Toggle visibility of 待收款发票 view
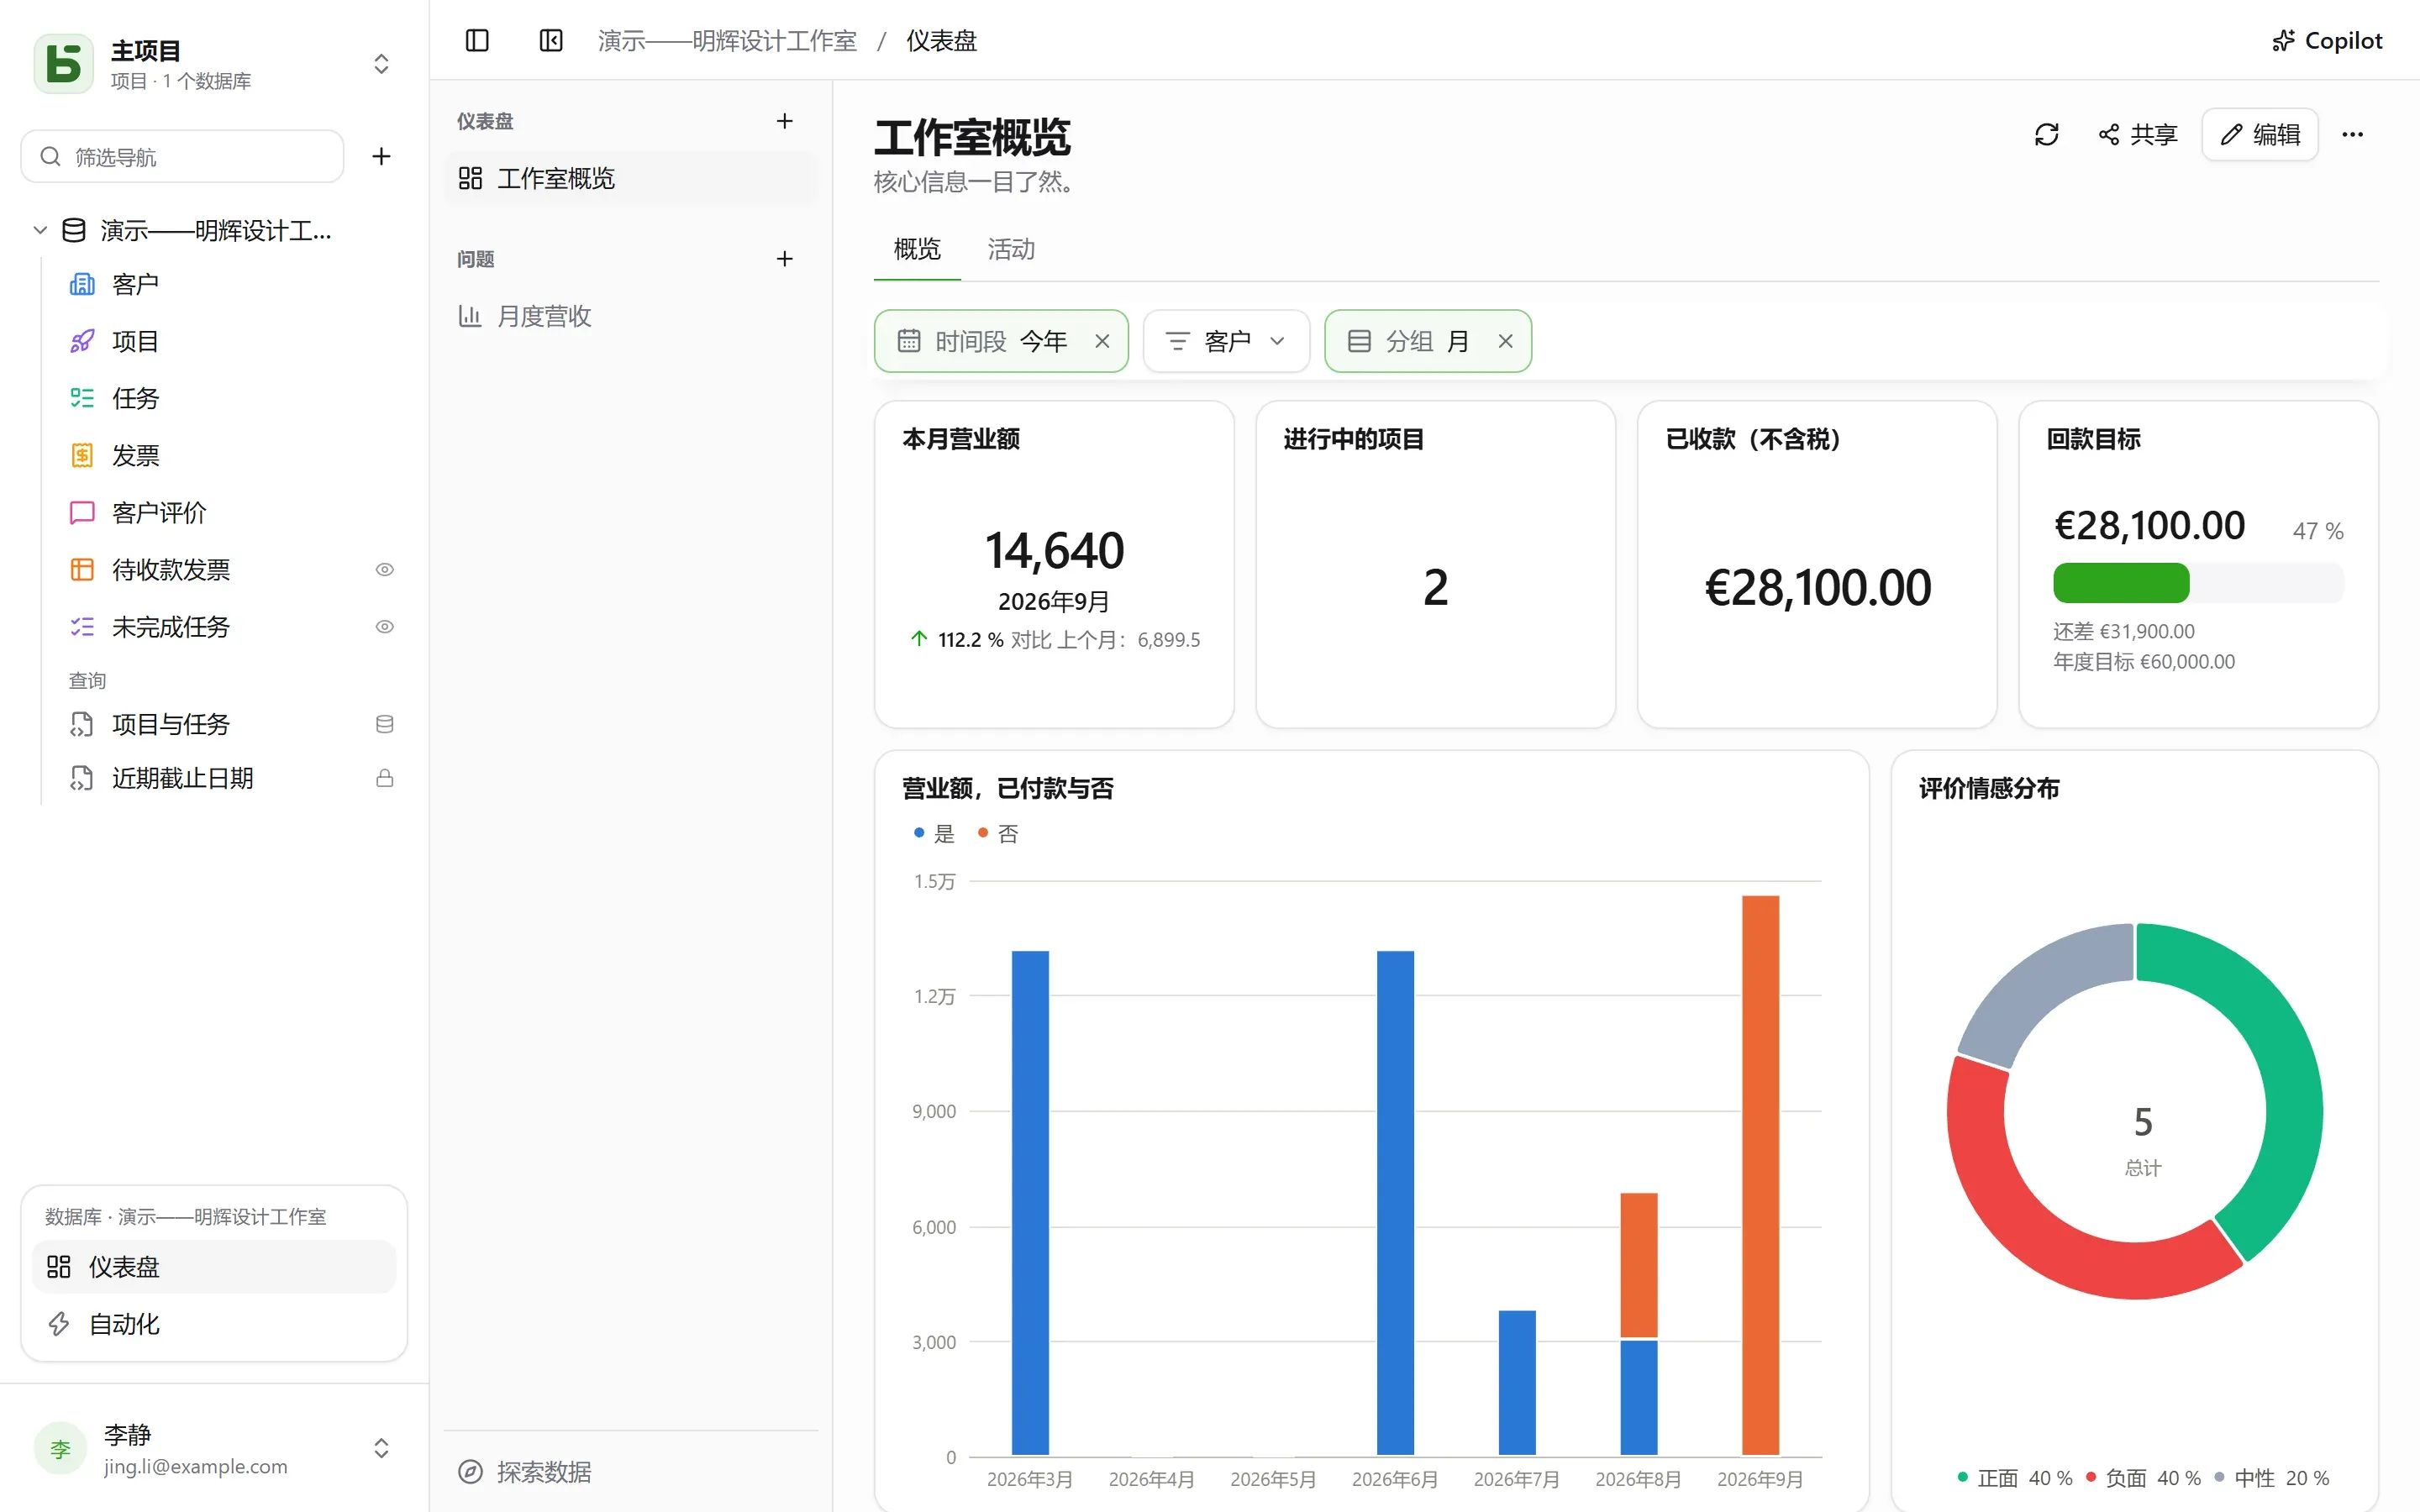The width and height of the screenshot is (2420, 1512). [384, 569]
